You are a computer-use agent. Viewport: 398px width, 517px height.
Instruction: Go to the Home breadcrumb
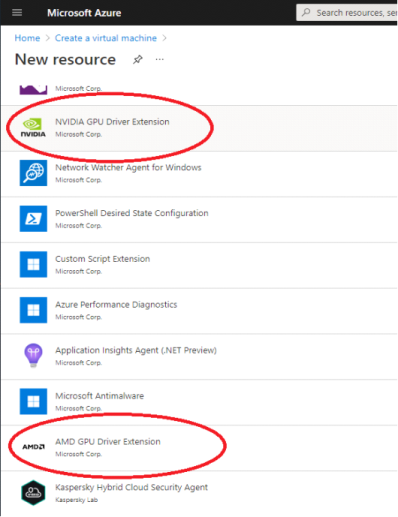[27, 38]
